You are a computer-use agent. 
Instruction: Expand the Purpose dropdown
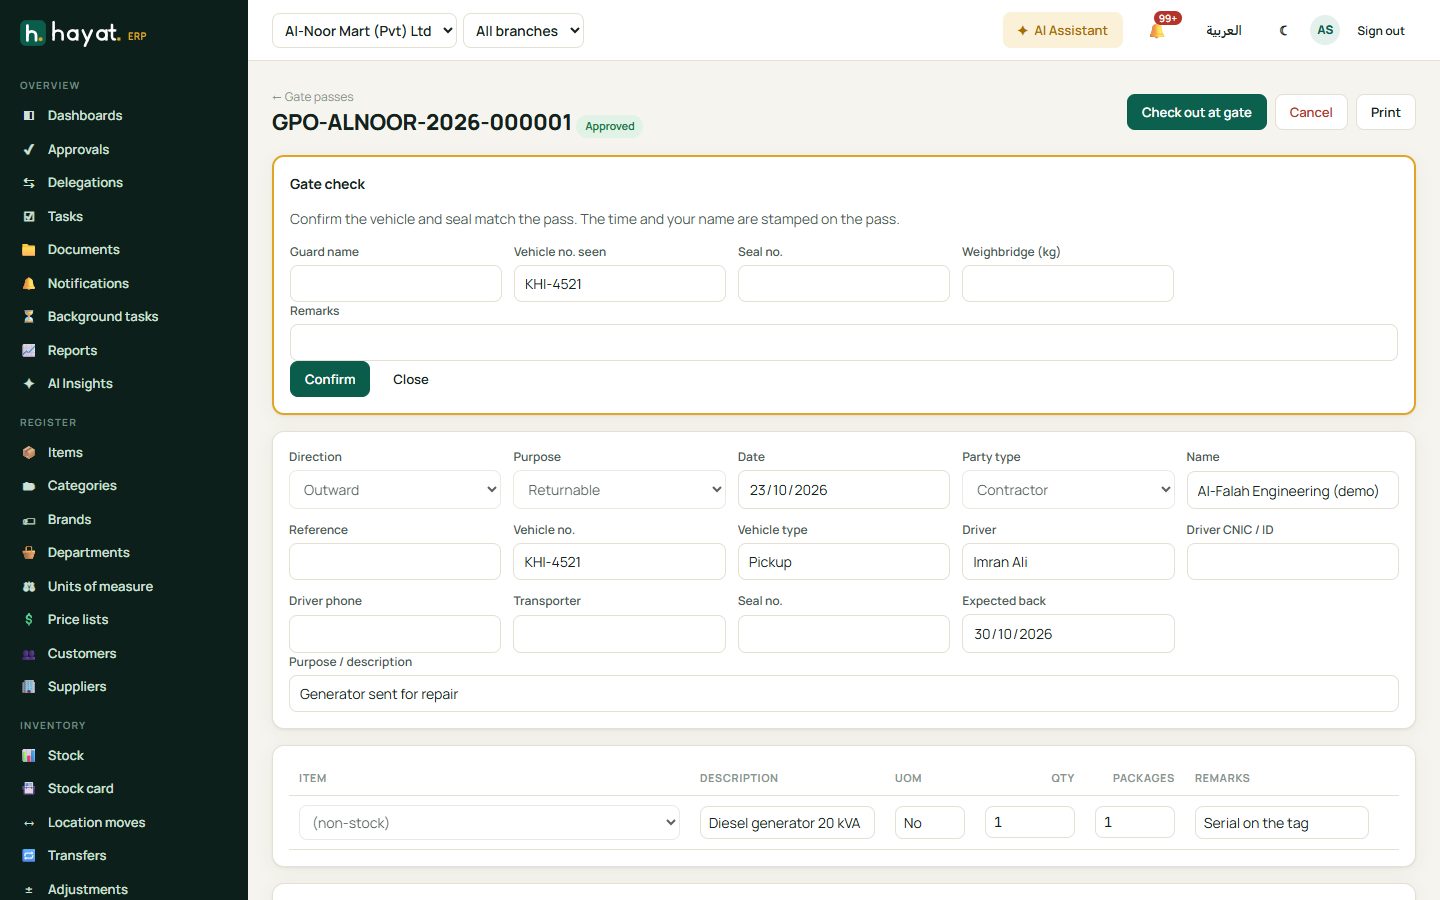(x=619, y=490)
